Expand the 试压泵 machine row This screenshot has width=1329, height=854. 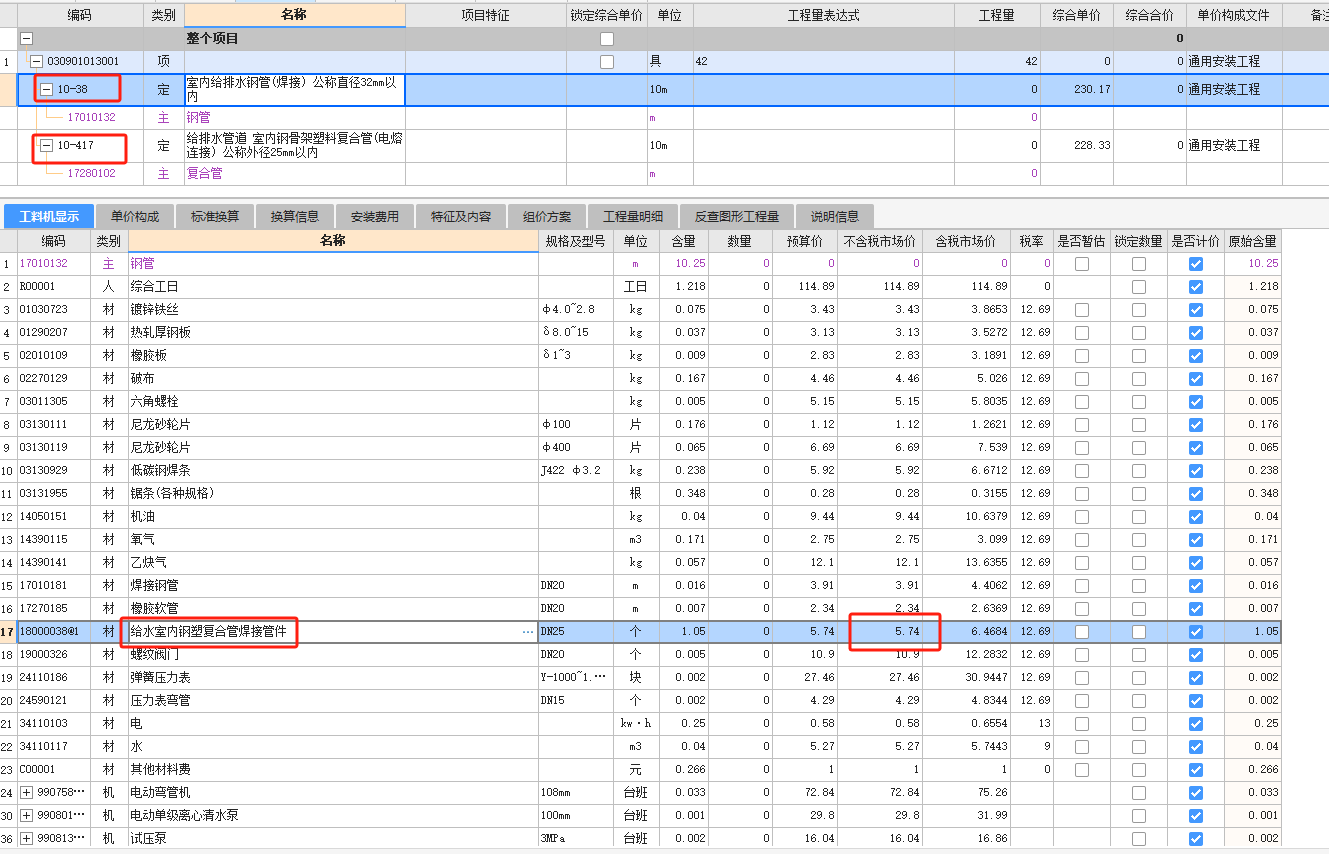(x=26, y=839)
